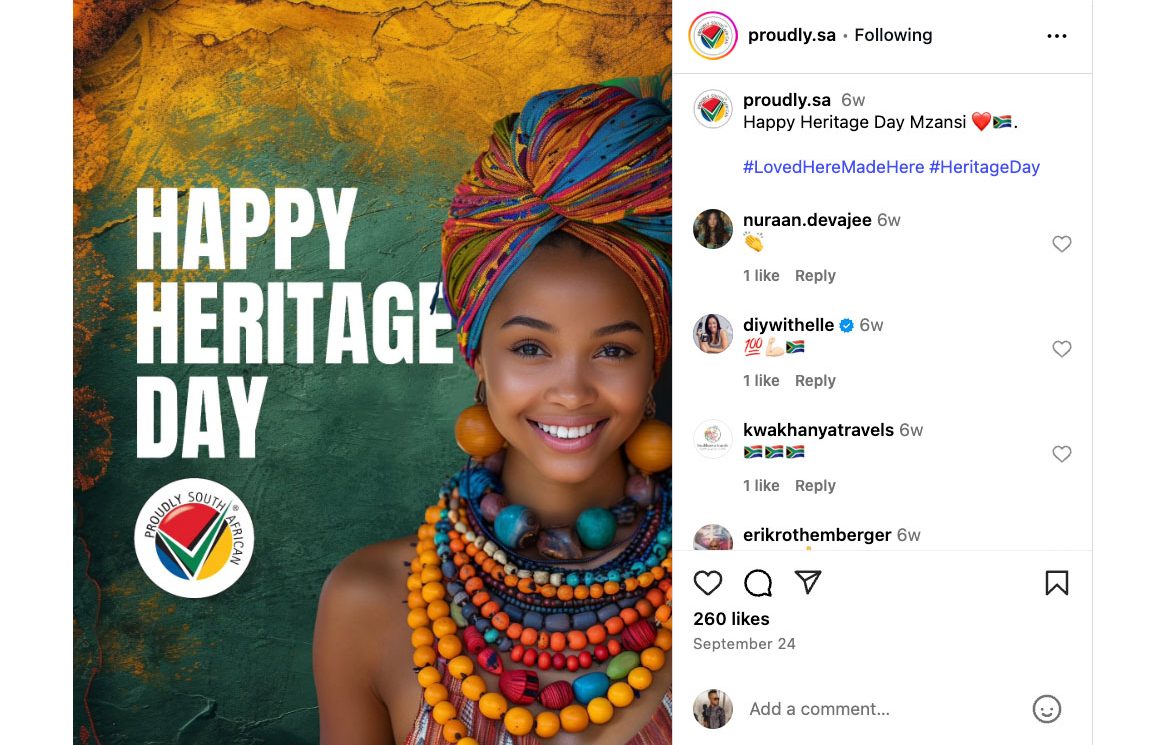This screenshot has height=745, width=1166.
Task: Toggle Following status for proudly.sa
Action: (893, 35)
